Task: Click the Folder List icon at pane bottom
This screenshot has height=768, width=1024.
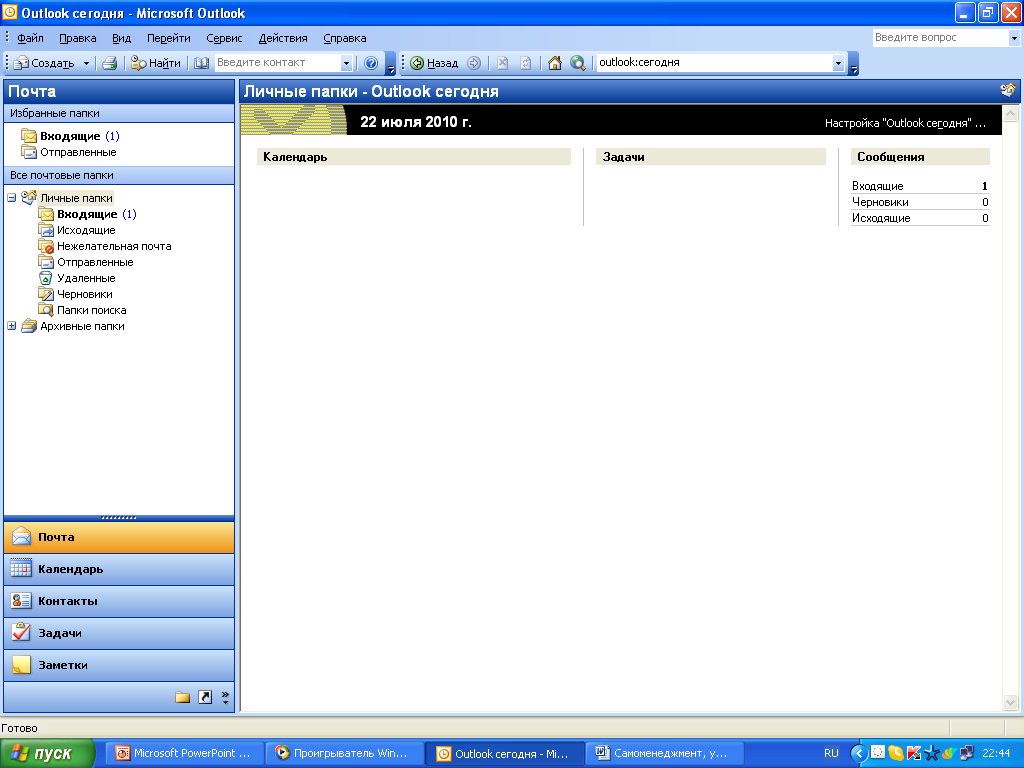Action: [x=183, y=697]
